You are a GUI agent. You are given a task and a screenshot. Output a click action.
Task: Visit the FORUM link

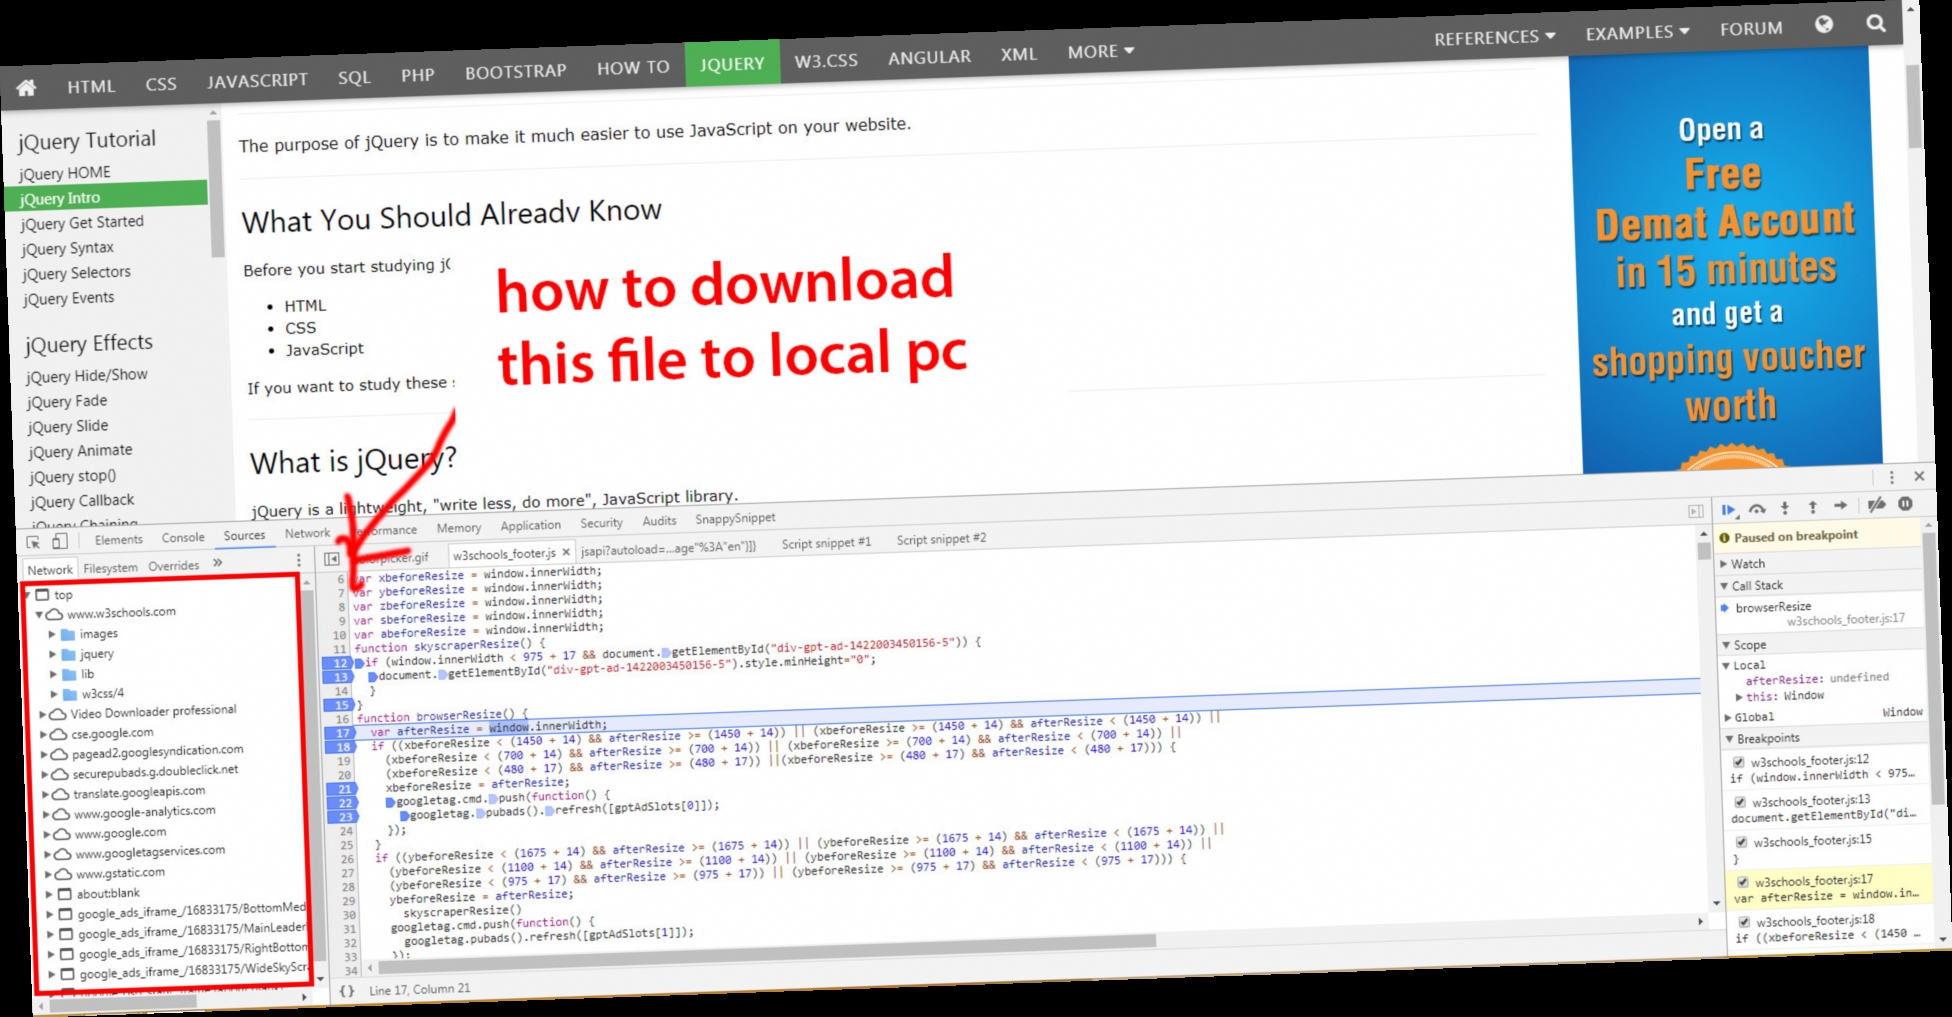tap(1751, 29)
